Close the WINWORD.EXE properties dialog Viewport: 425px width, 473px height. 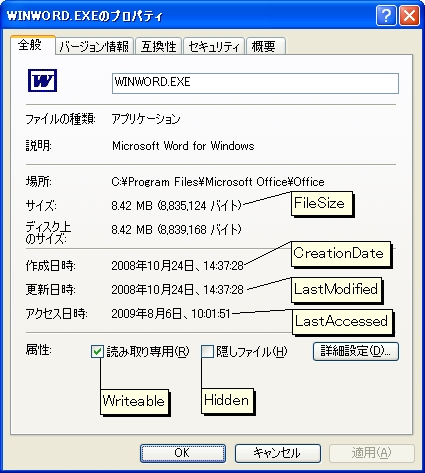coord(409,15)
